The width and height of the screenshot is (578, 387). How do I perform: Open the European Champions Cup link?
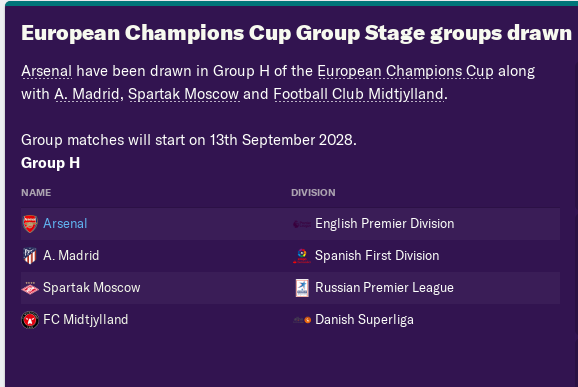(405, 71)
